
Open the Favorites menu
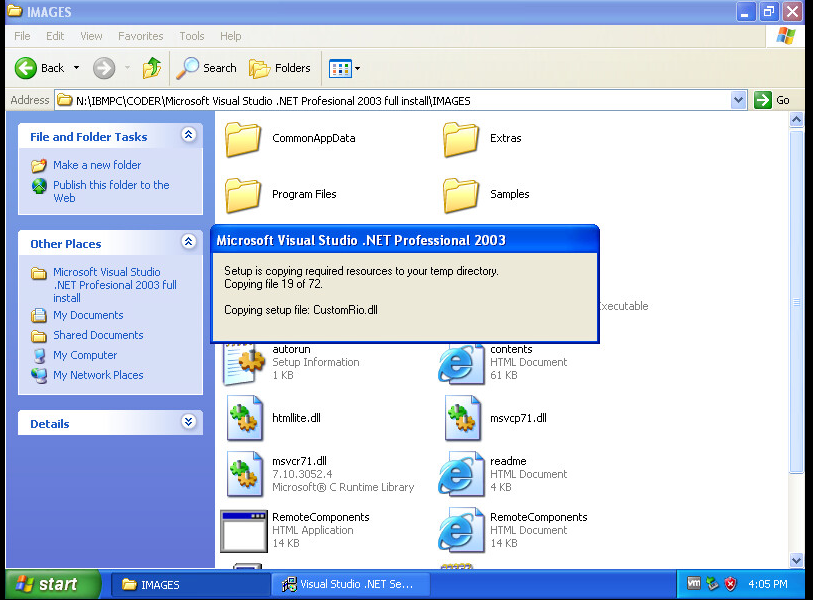pyautogui.click(x=140, y=36)
